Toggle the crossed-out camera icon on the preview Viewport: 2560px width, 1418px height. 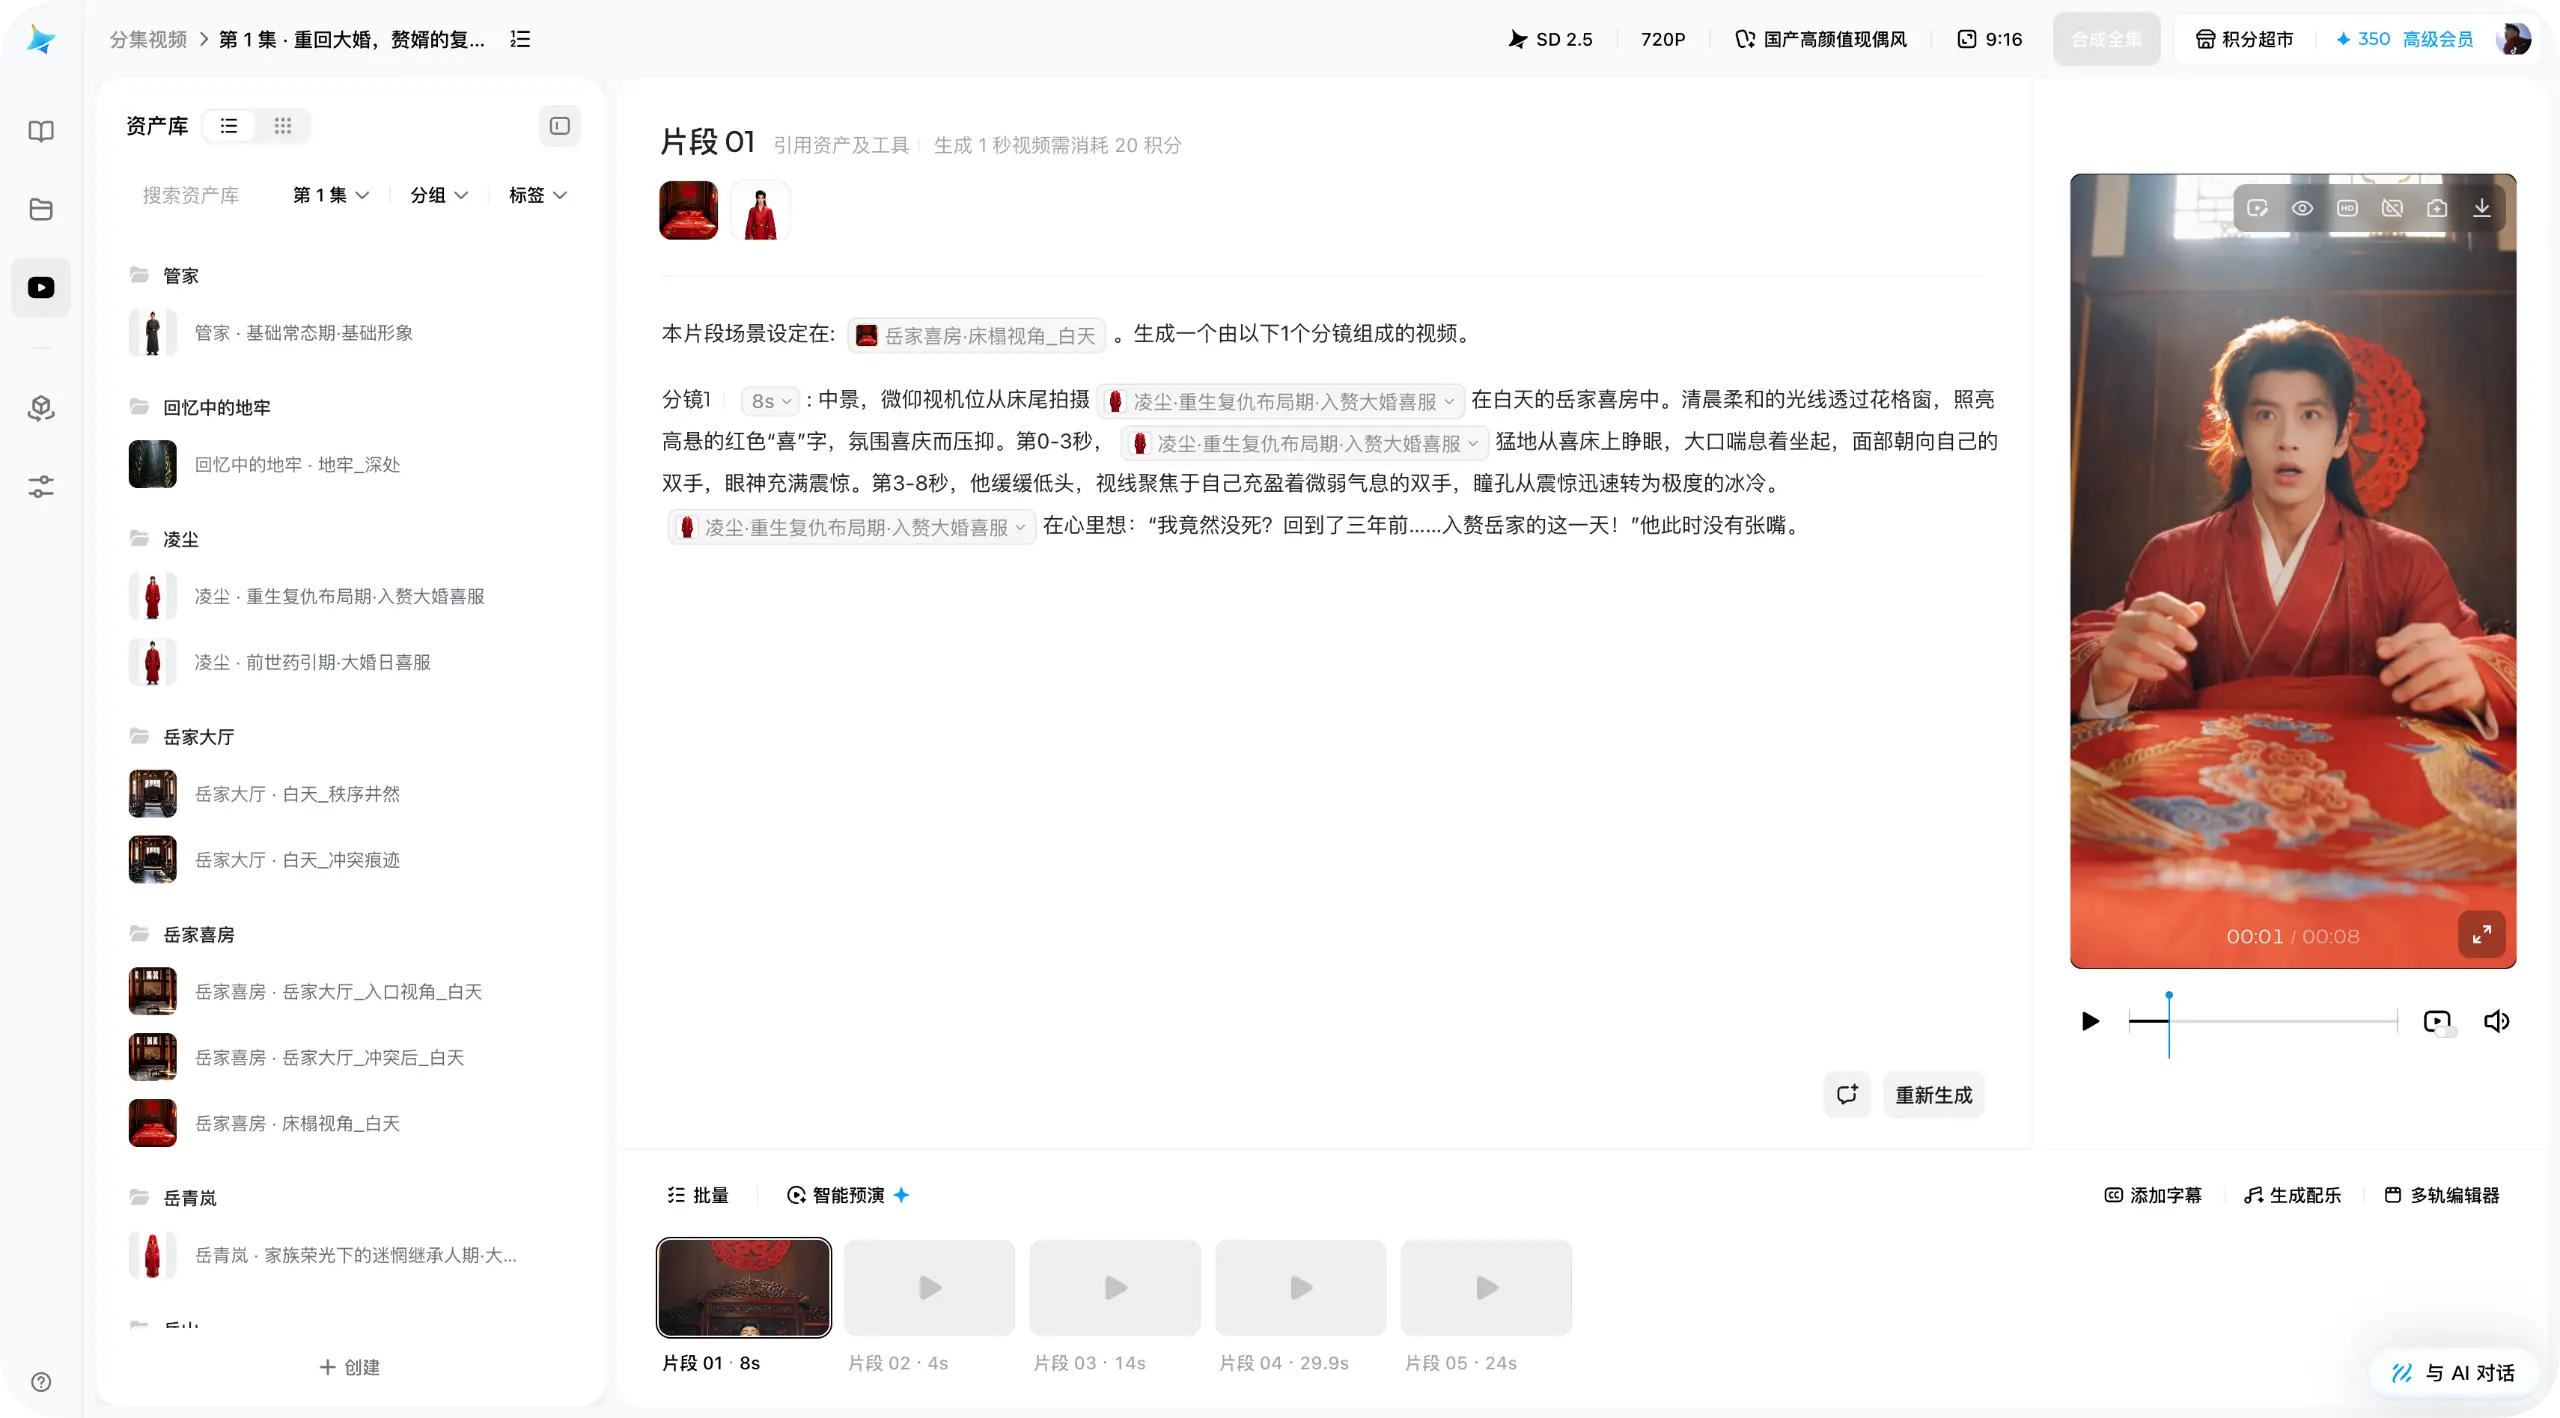[x=2392, y=208]
